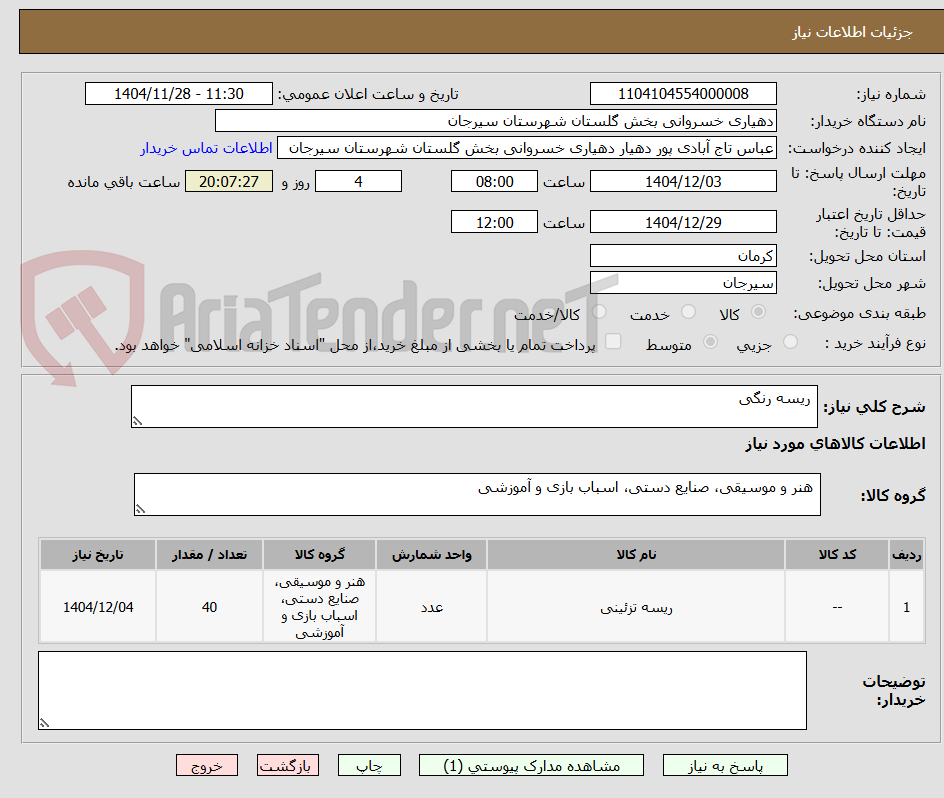Click the کد کالا column header
The width and height of the screenshot is (944, 798).
pos(837,555)
